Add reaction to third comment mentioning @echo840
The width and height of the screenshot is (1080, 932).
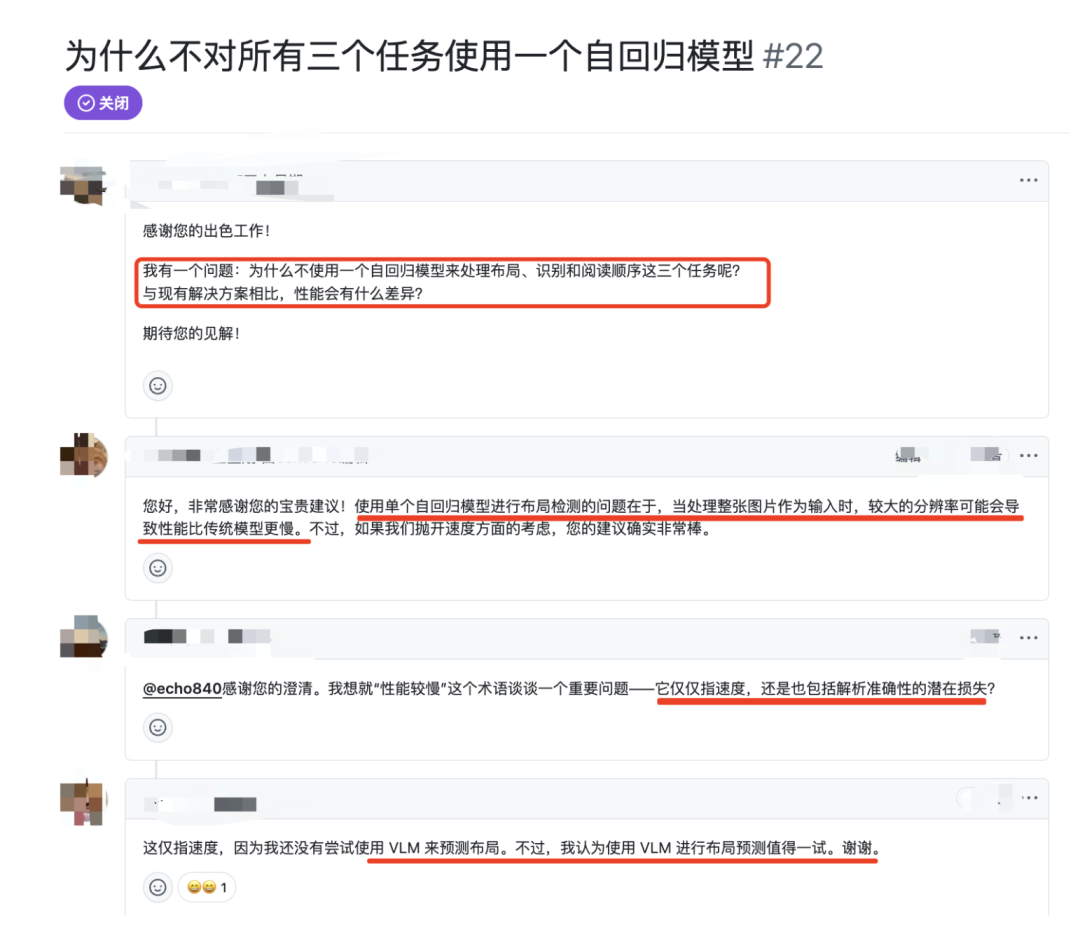[158, 727]
